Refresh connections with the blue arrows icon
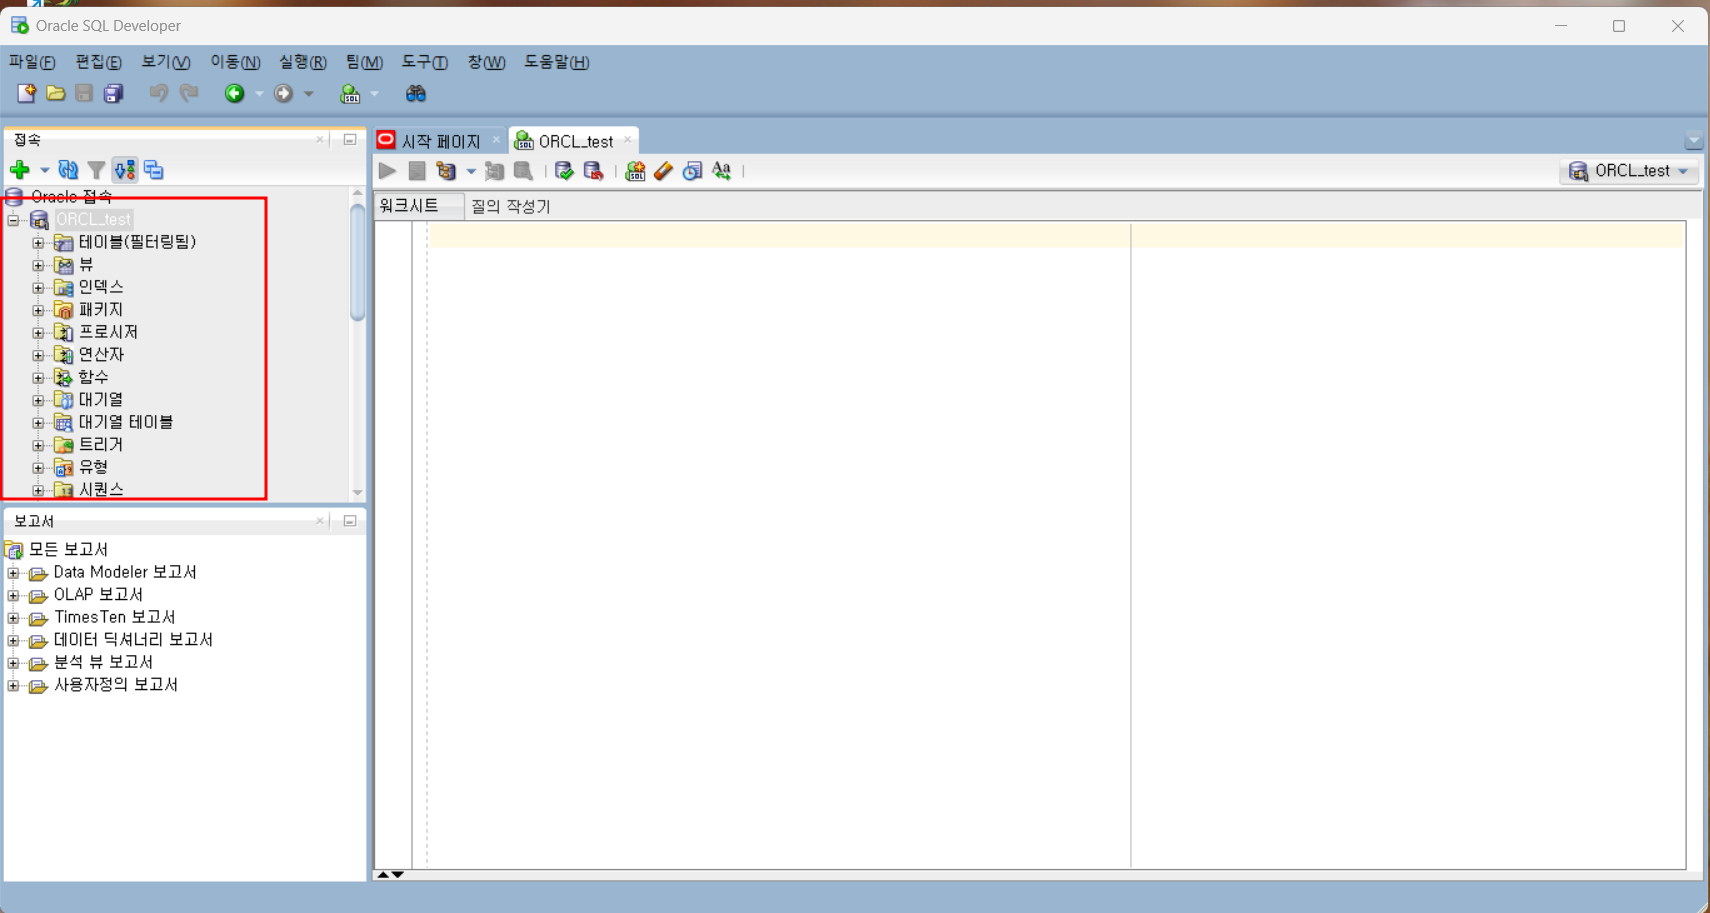1710x913 pixels. tap(68, 170)
